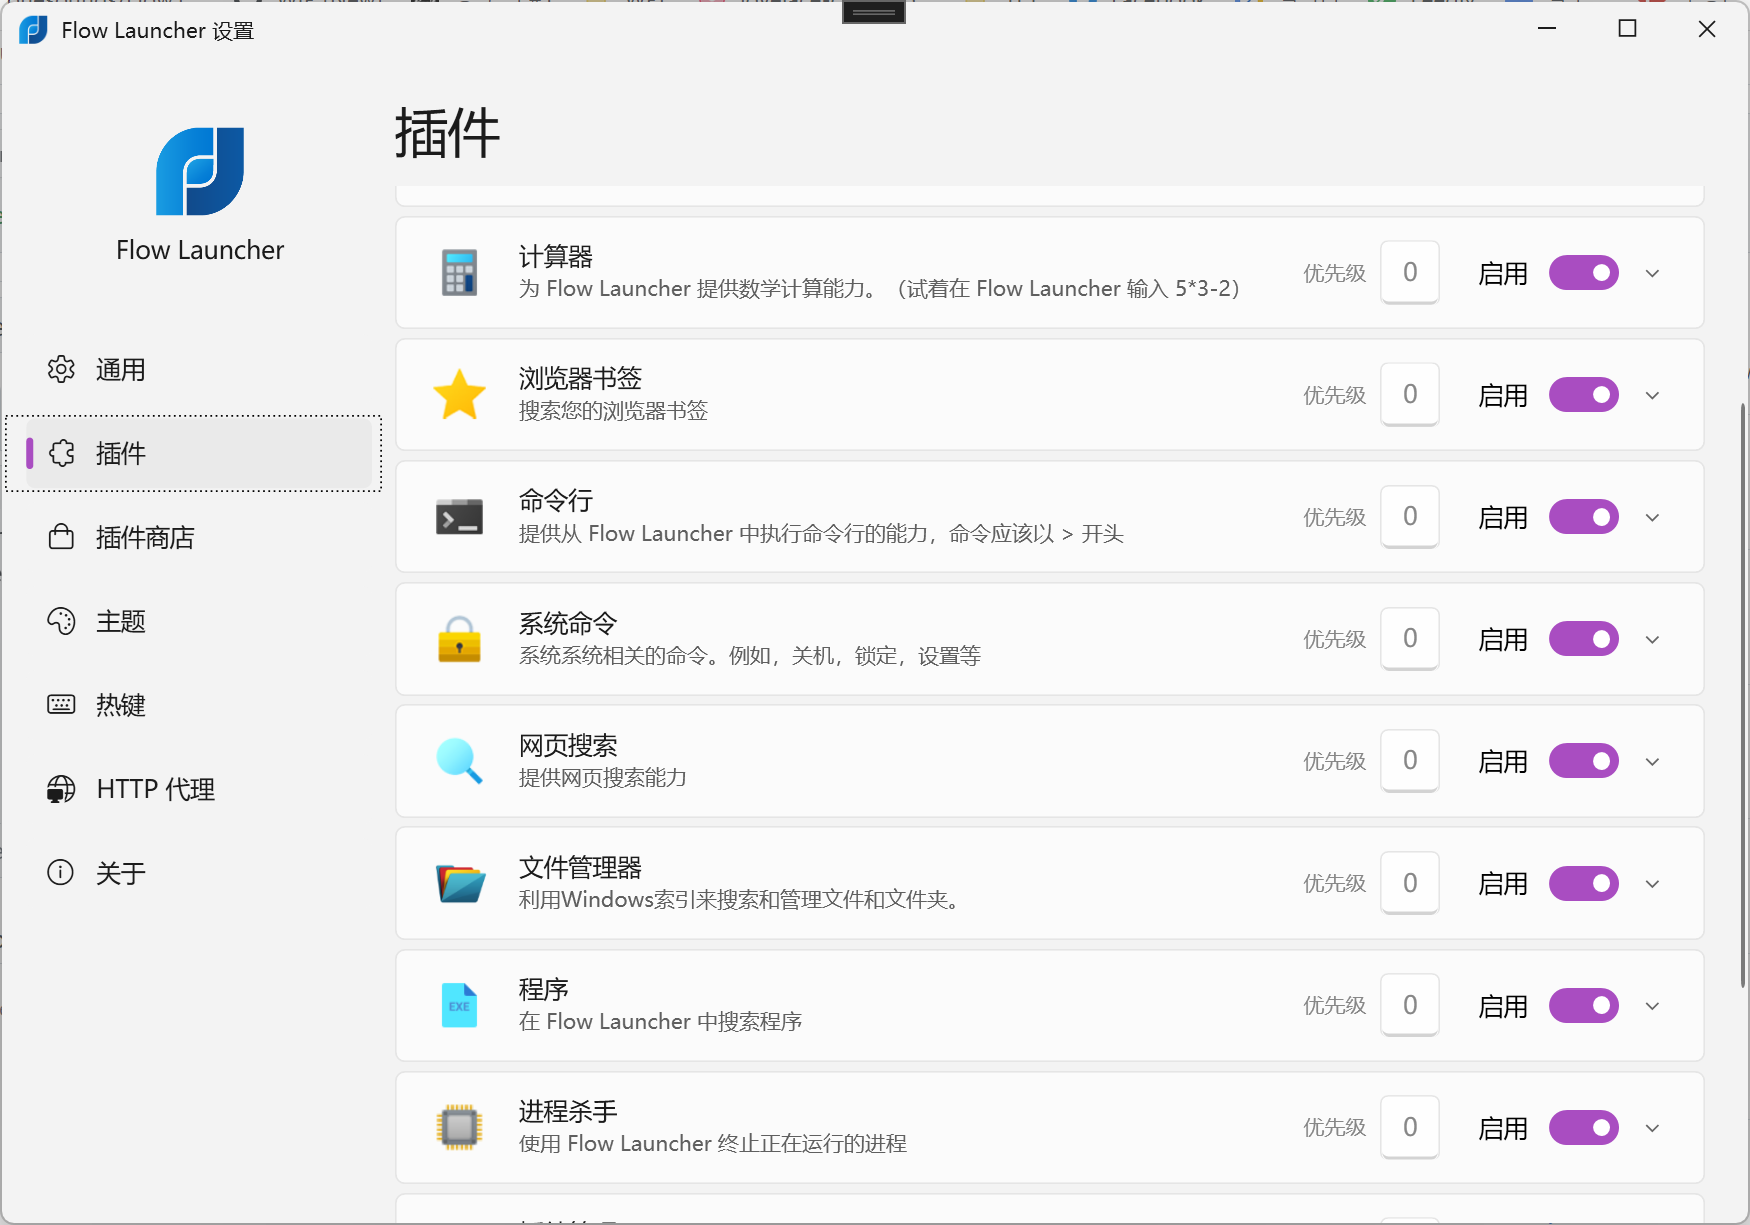Show the 程序 plugin settings chevron

(x=1652, y=1005)
